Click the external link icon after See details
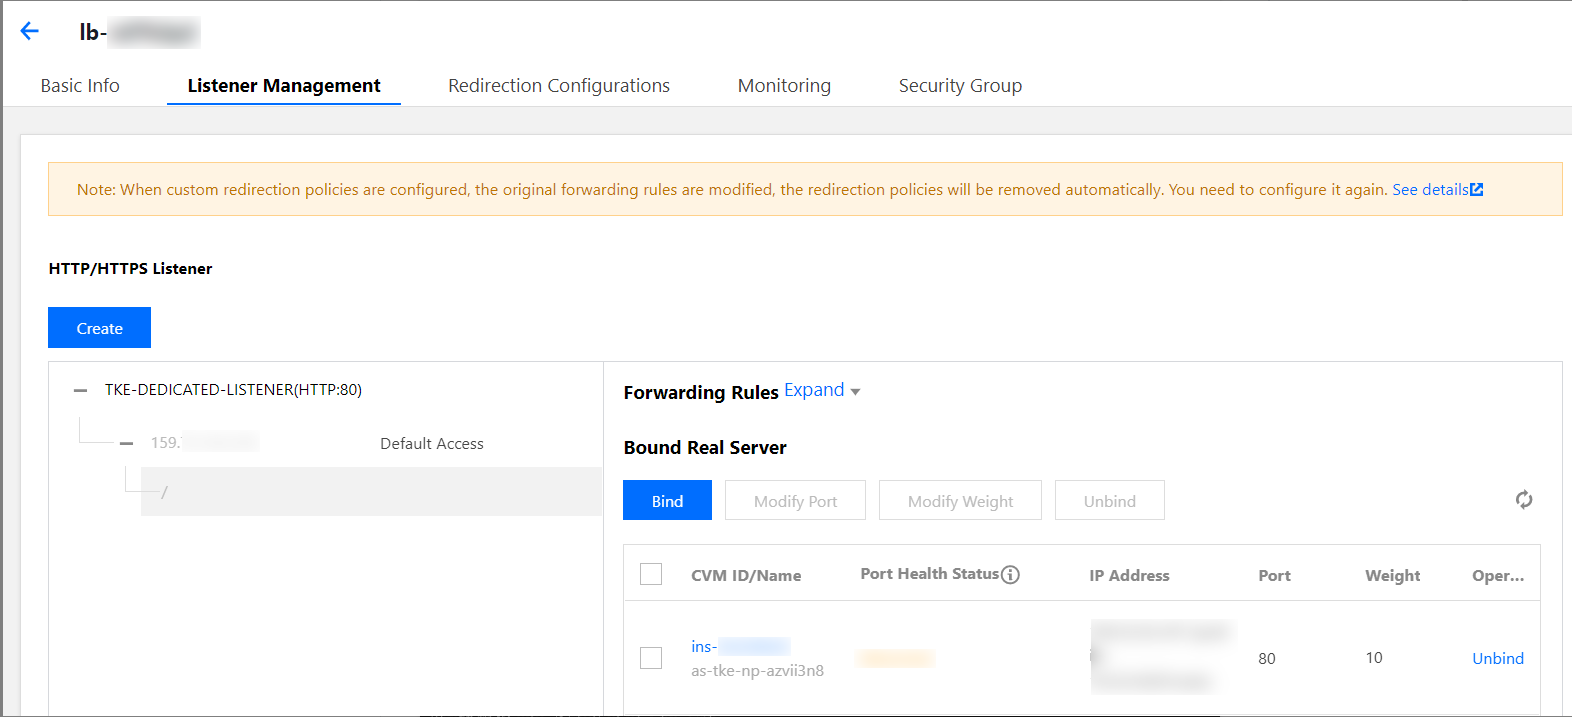This screenshot has height=717, width=1572. click(x=1477, y=190)
